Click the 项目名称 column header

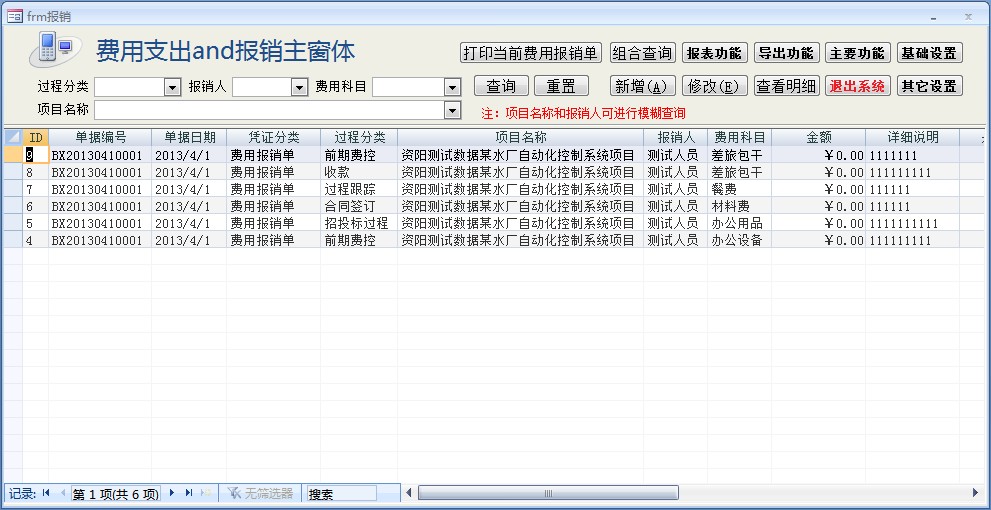pos(521,137)
